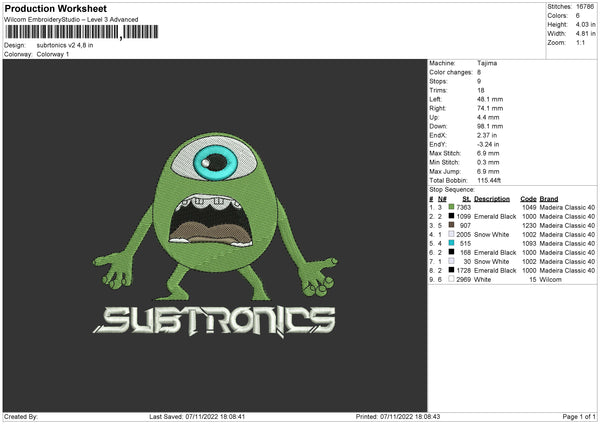This screenshot has width=600, height=424.
Task: Select the Down value "98.1 mm"
Action: [x=490, y=126]
